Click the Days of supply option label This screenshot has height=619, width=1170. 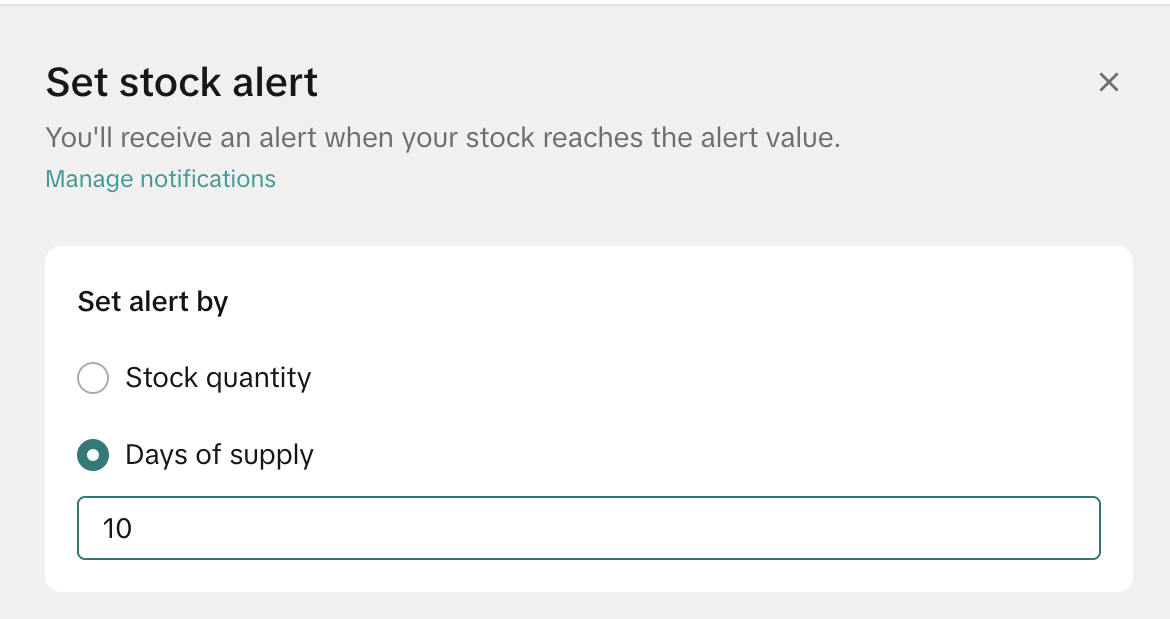(219, 456)
